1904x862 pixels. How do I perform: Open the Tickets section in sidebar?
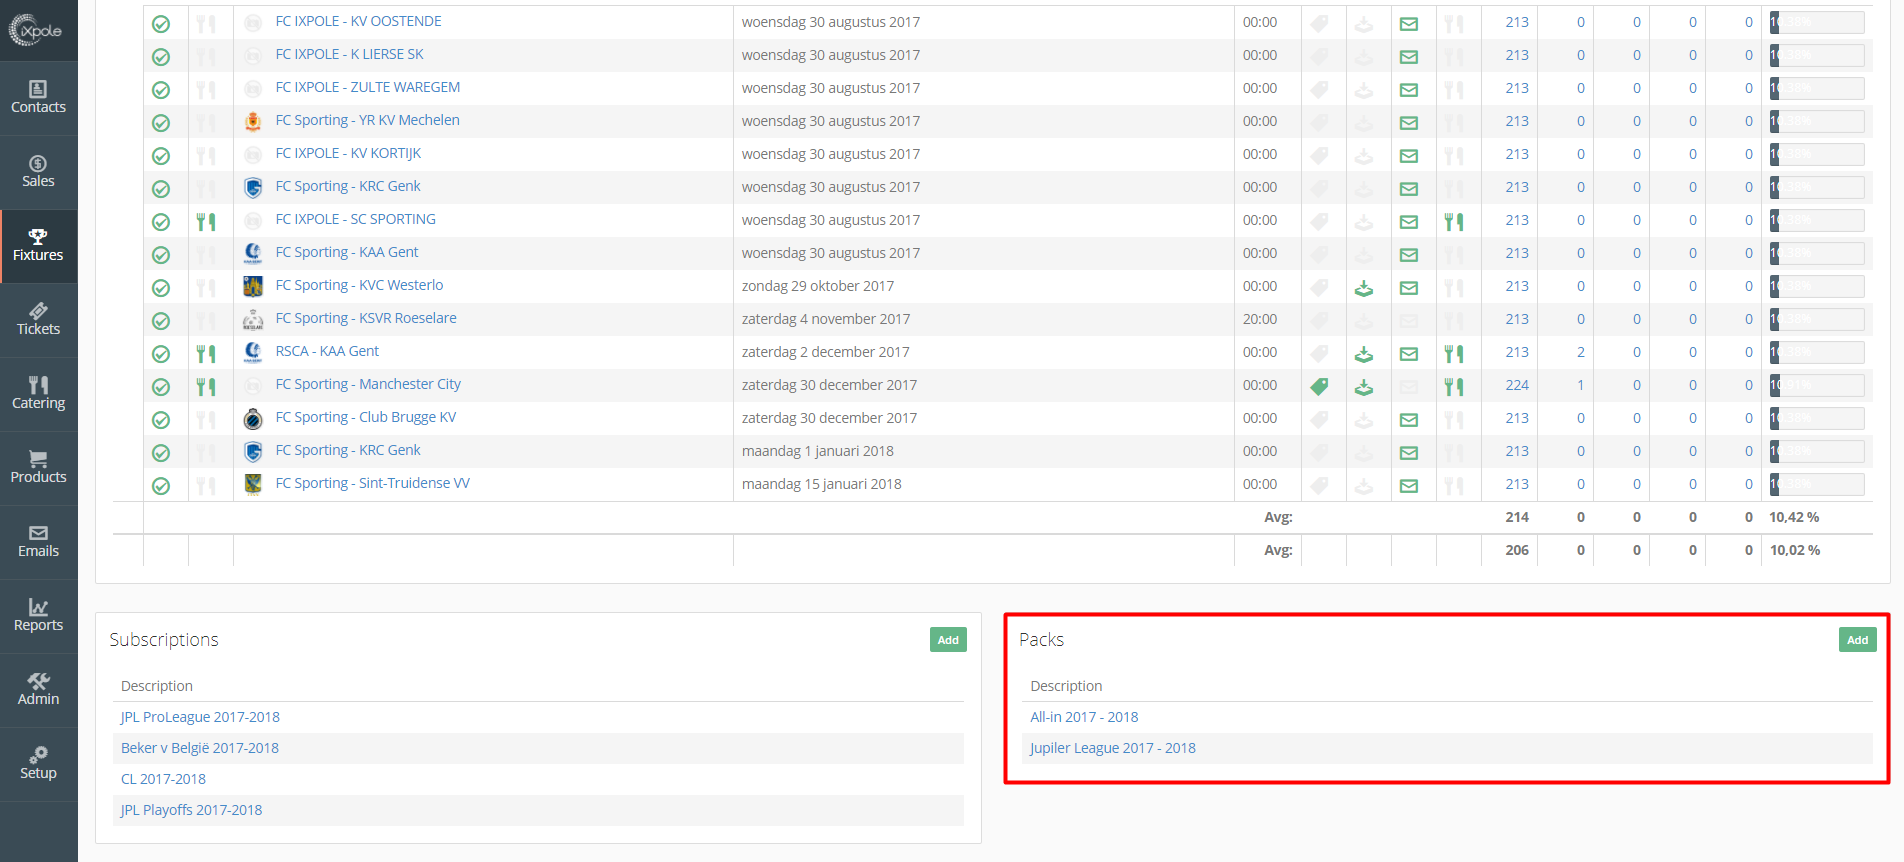coord(38,320)
